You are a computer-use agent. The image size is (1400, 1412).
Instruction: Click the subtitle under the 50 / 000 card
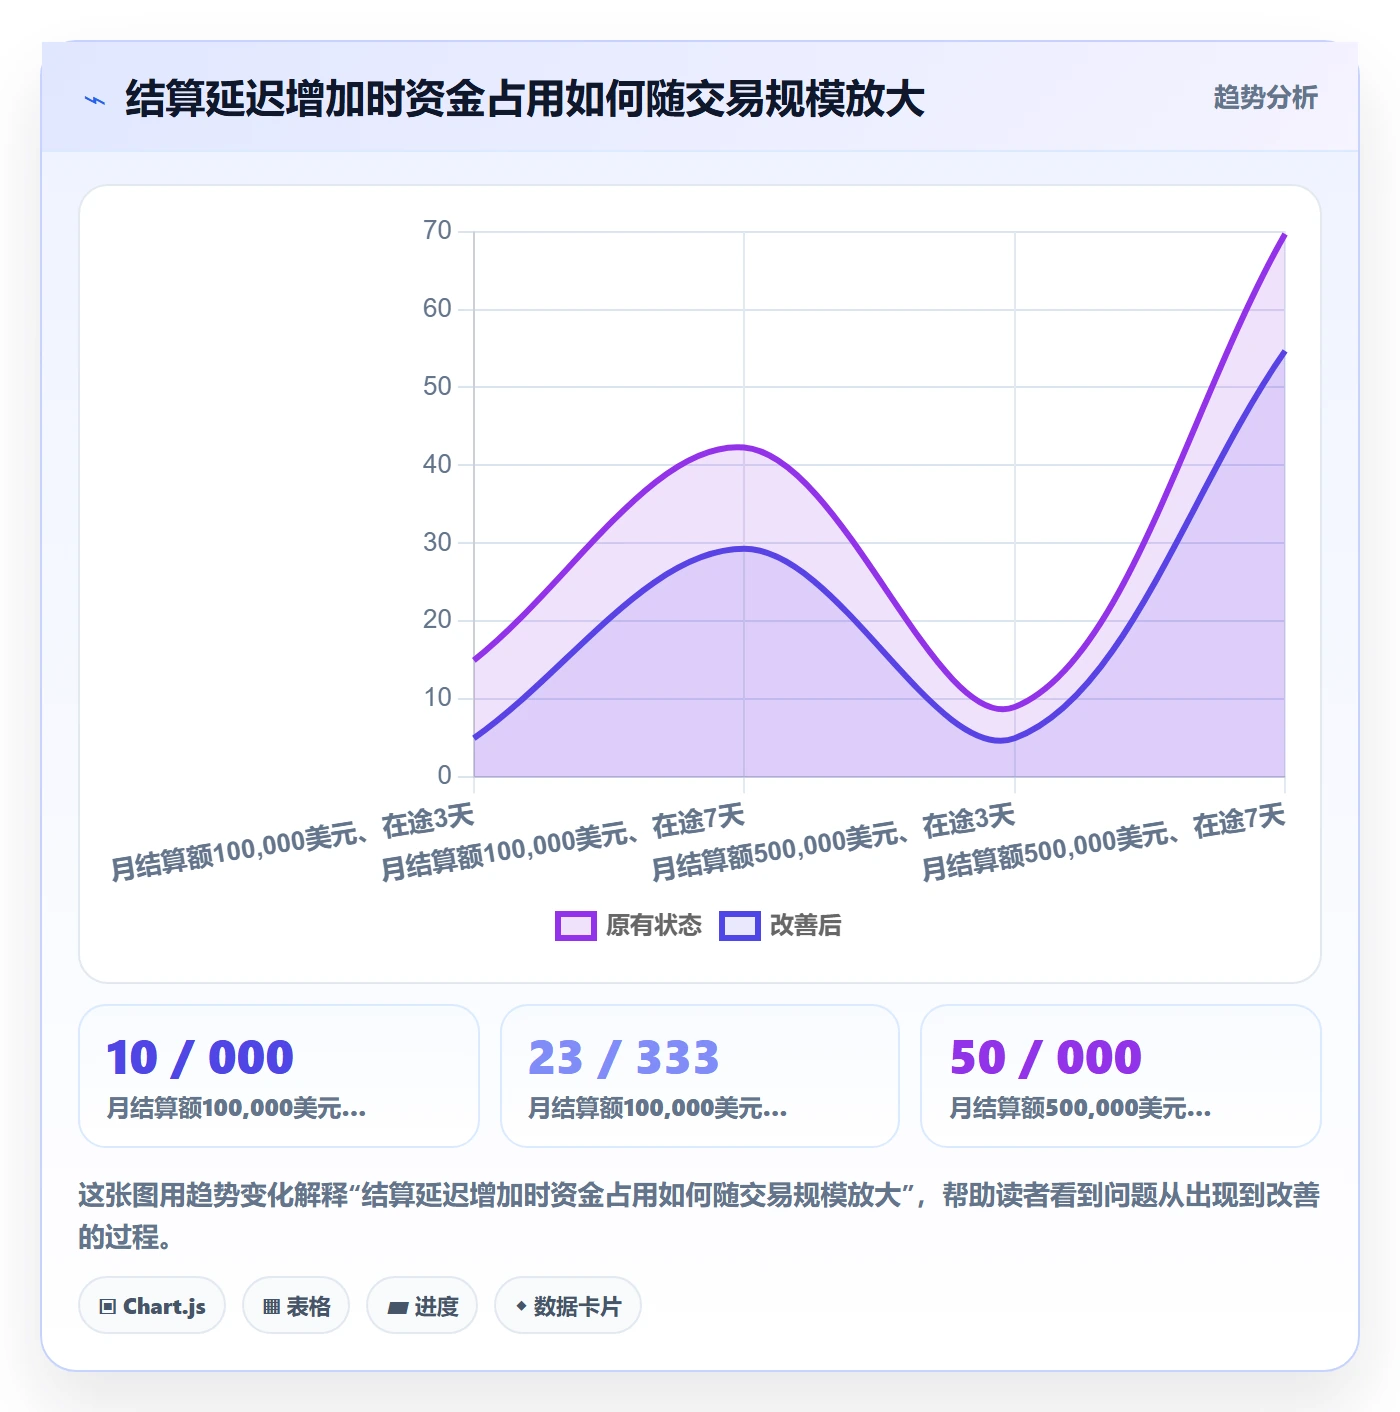[x=1080, y=1108]
